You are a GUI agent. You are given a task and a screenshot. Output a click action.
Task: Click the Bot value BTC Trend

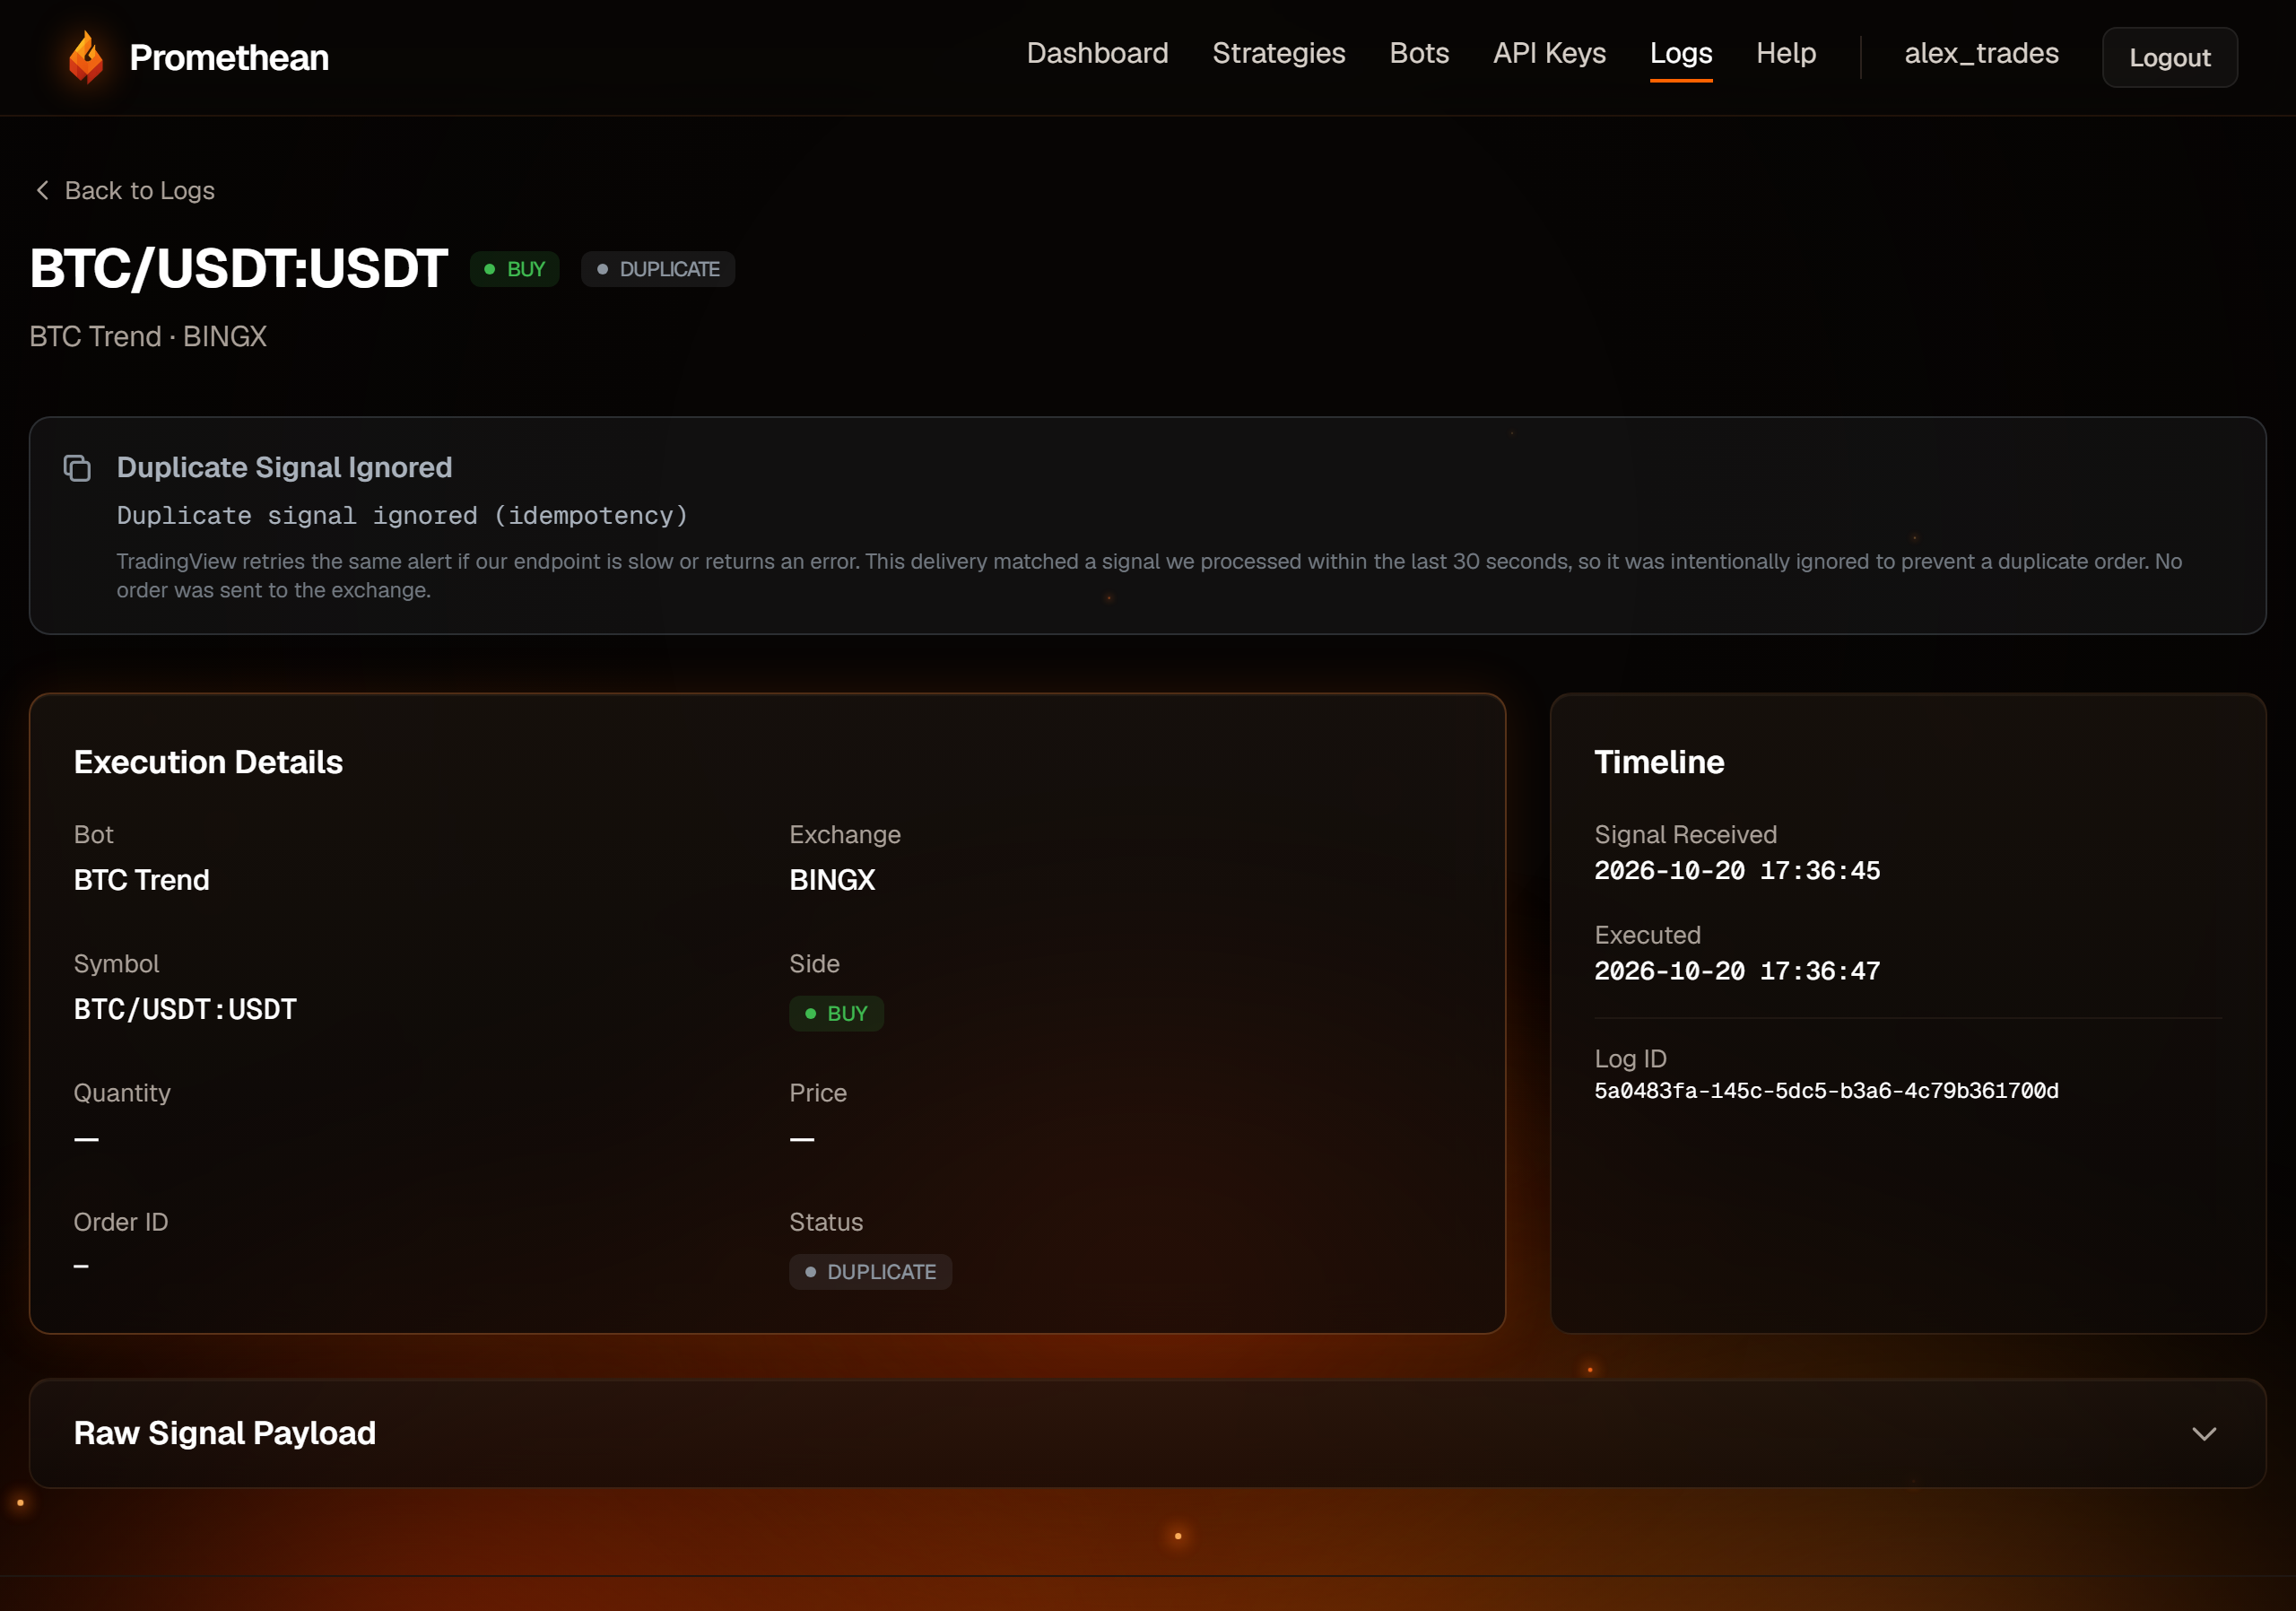(x=141, y=880)
